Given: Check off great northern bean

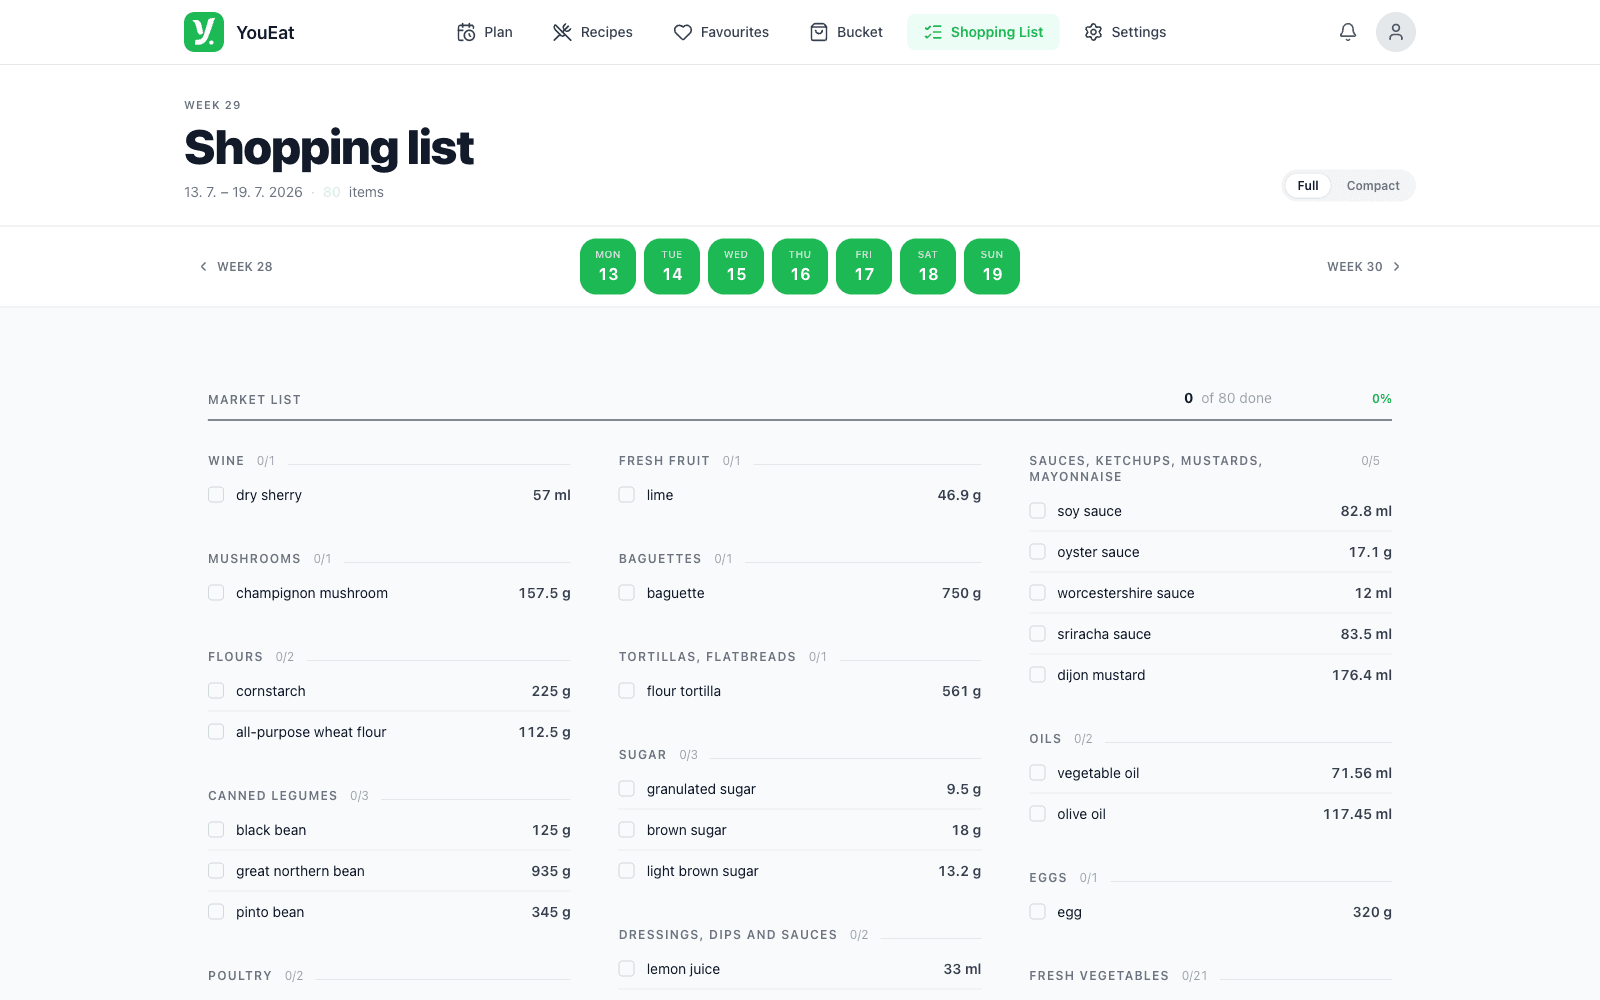Looking at the screenshot, I should point(216,871).
